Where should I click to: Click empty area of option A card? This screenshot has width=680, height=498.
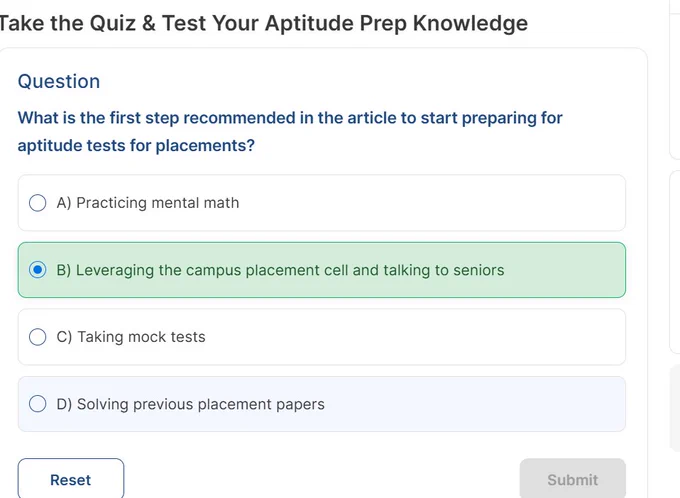point(434,203)
